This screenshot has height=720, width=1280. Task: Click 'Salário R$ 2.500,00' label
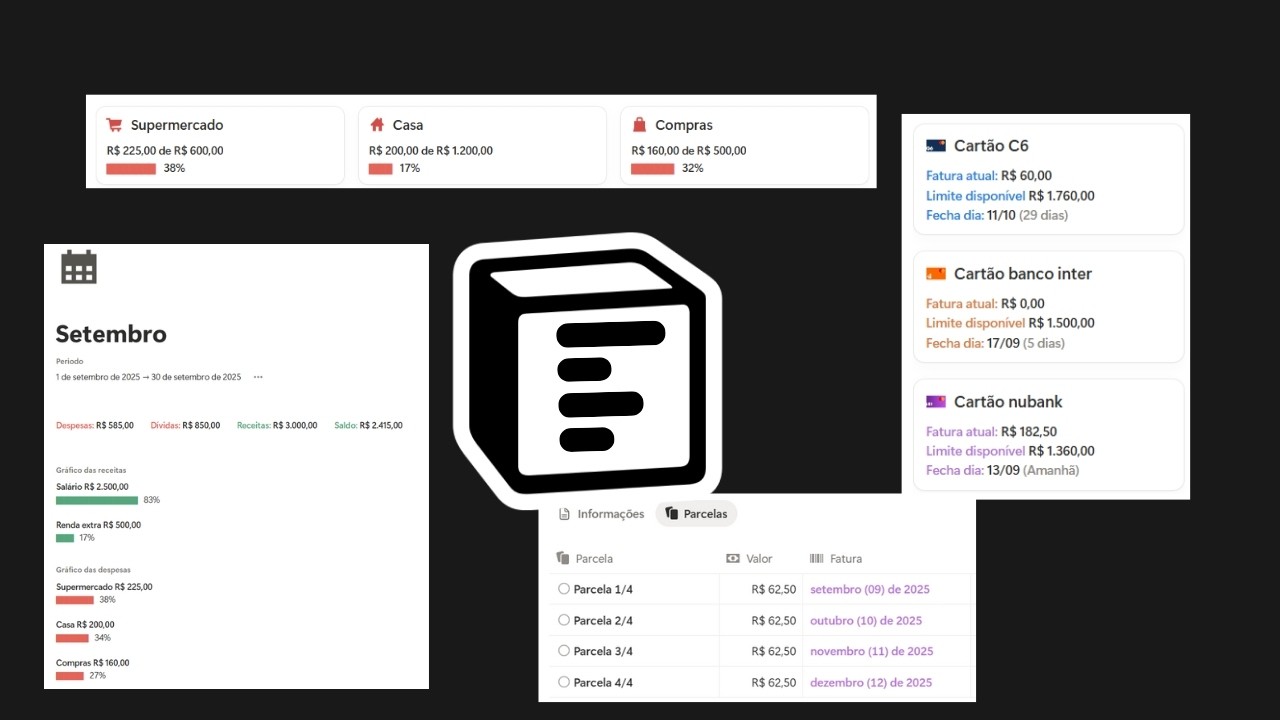coord(92,487)
